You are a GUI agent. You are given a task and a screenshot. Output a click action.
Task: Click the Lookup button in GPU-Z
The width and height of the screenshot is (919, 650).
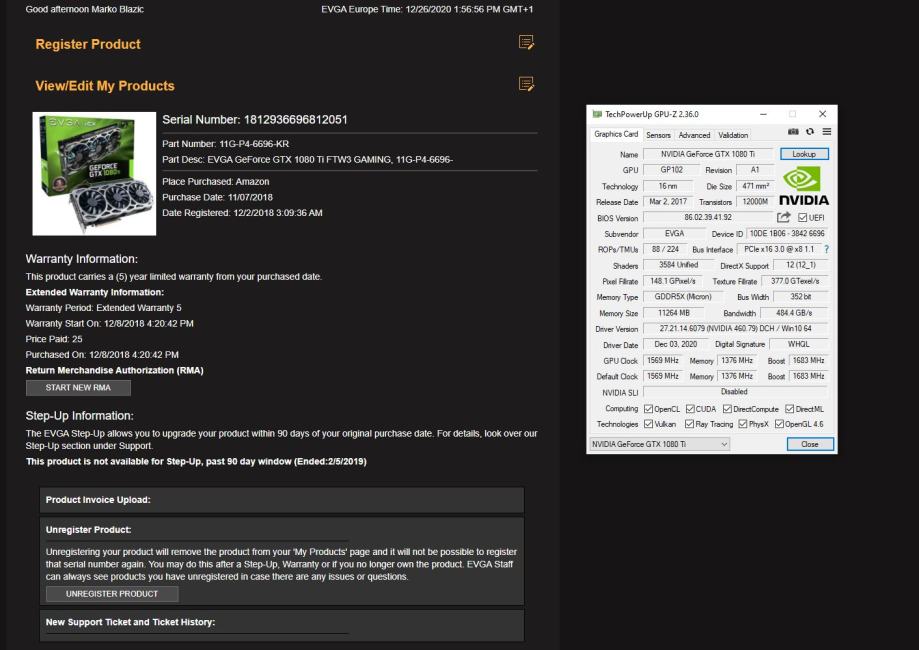804,154
